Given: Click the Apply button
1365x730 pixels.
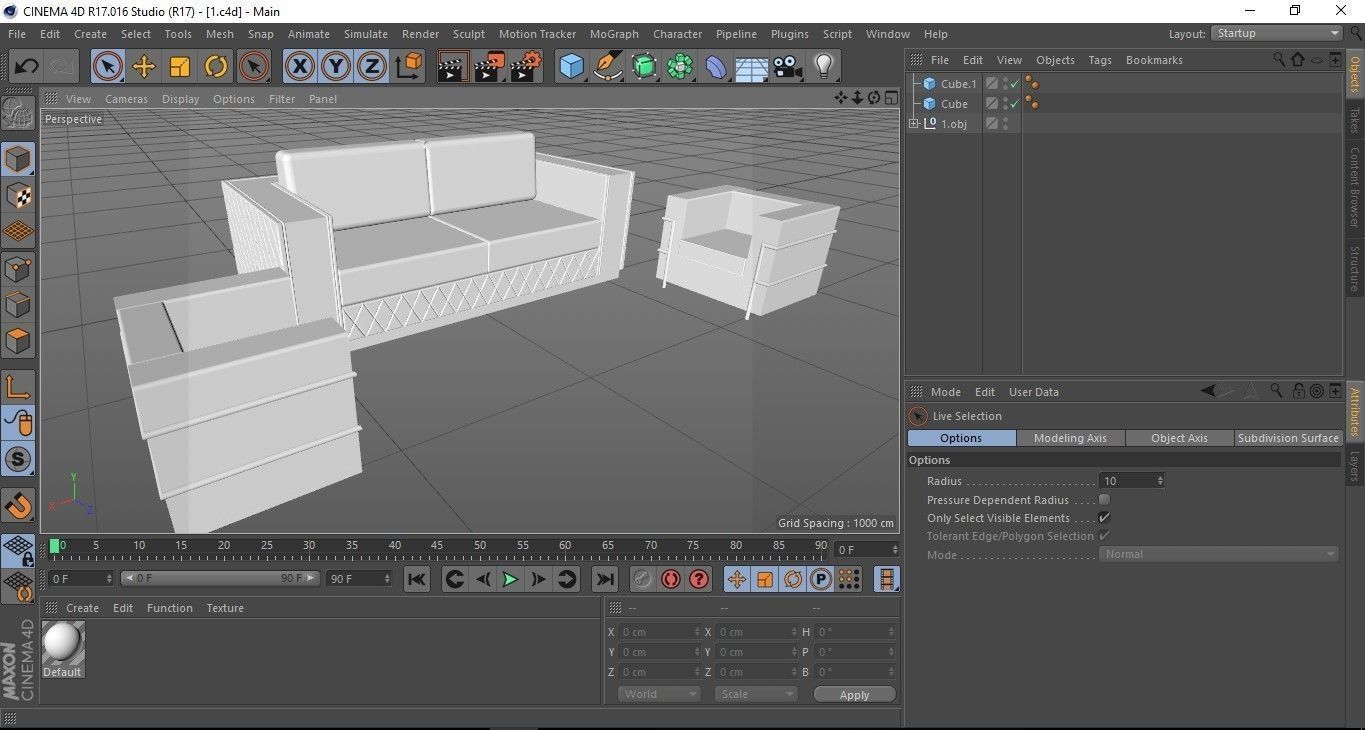Looking at the screenshot, I should coord(854,695).
